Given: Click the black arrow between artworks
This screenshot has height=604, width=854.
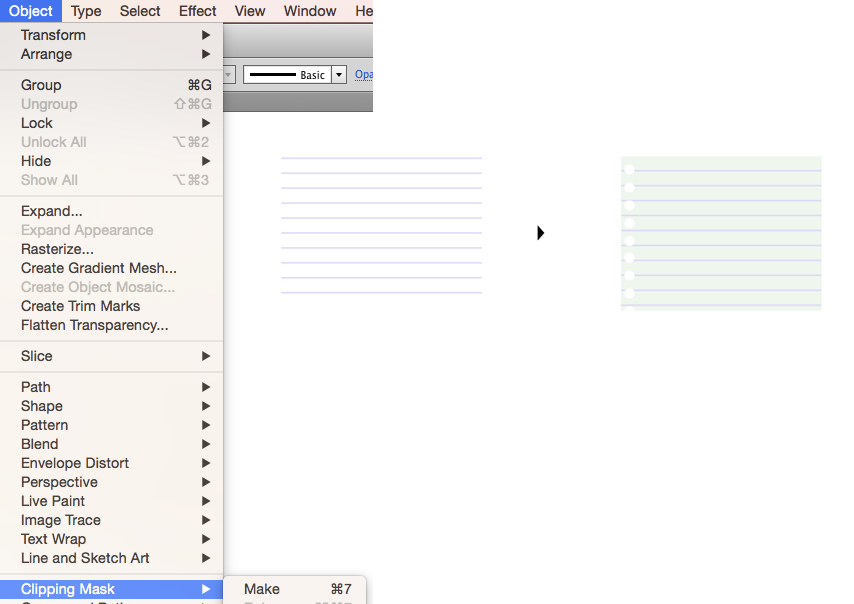Looking at the screenshot, I should click(540, 233).
